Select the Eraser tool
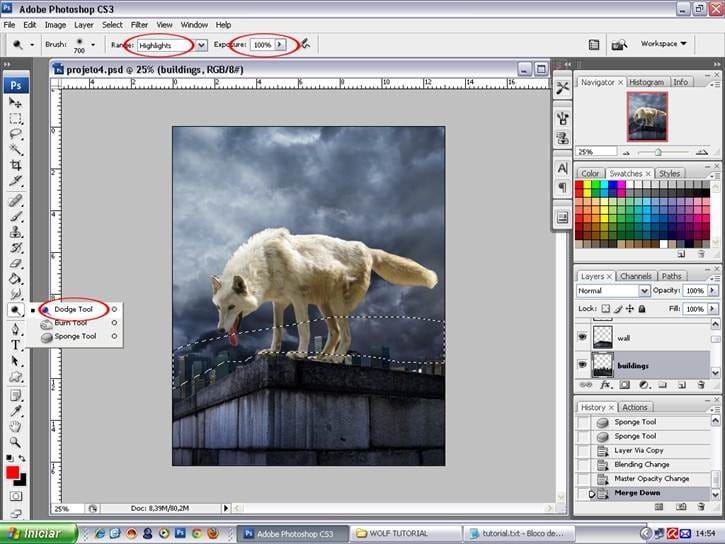This screenshot has width=725, height=544. coord(15,263)
